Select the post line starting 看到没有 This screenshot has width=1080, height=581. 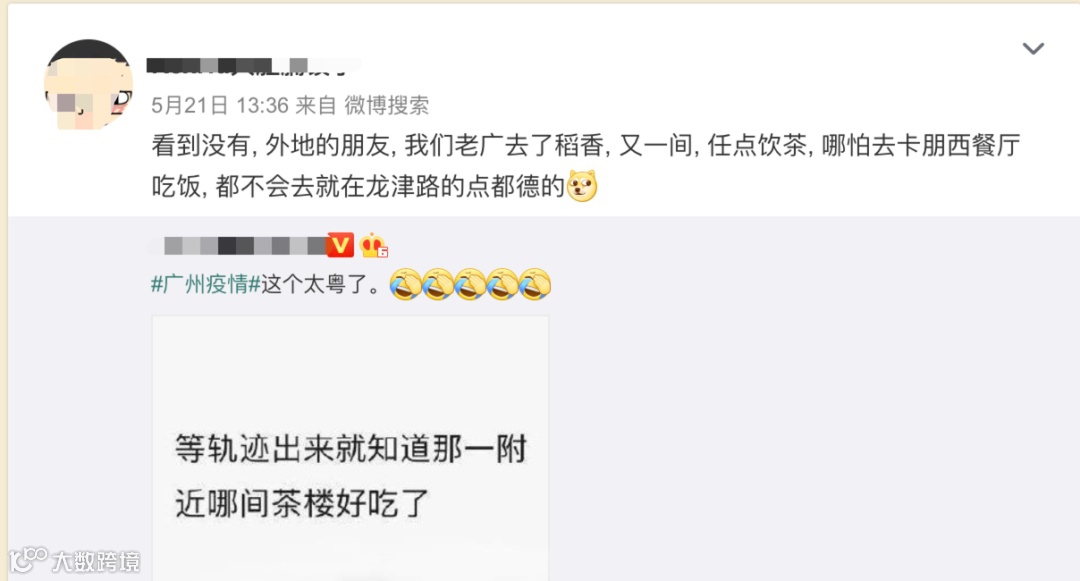585,145
